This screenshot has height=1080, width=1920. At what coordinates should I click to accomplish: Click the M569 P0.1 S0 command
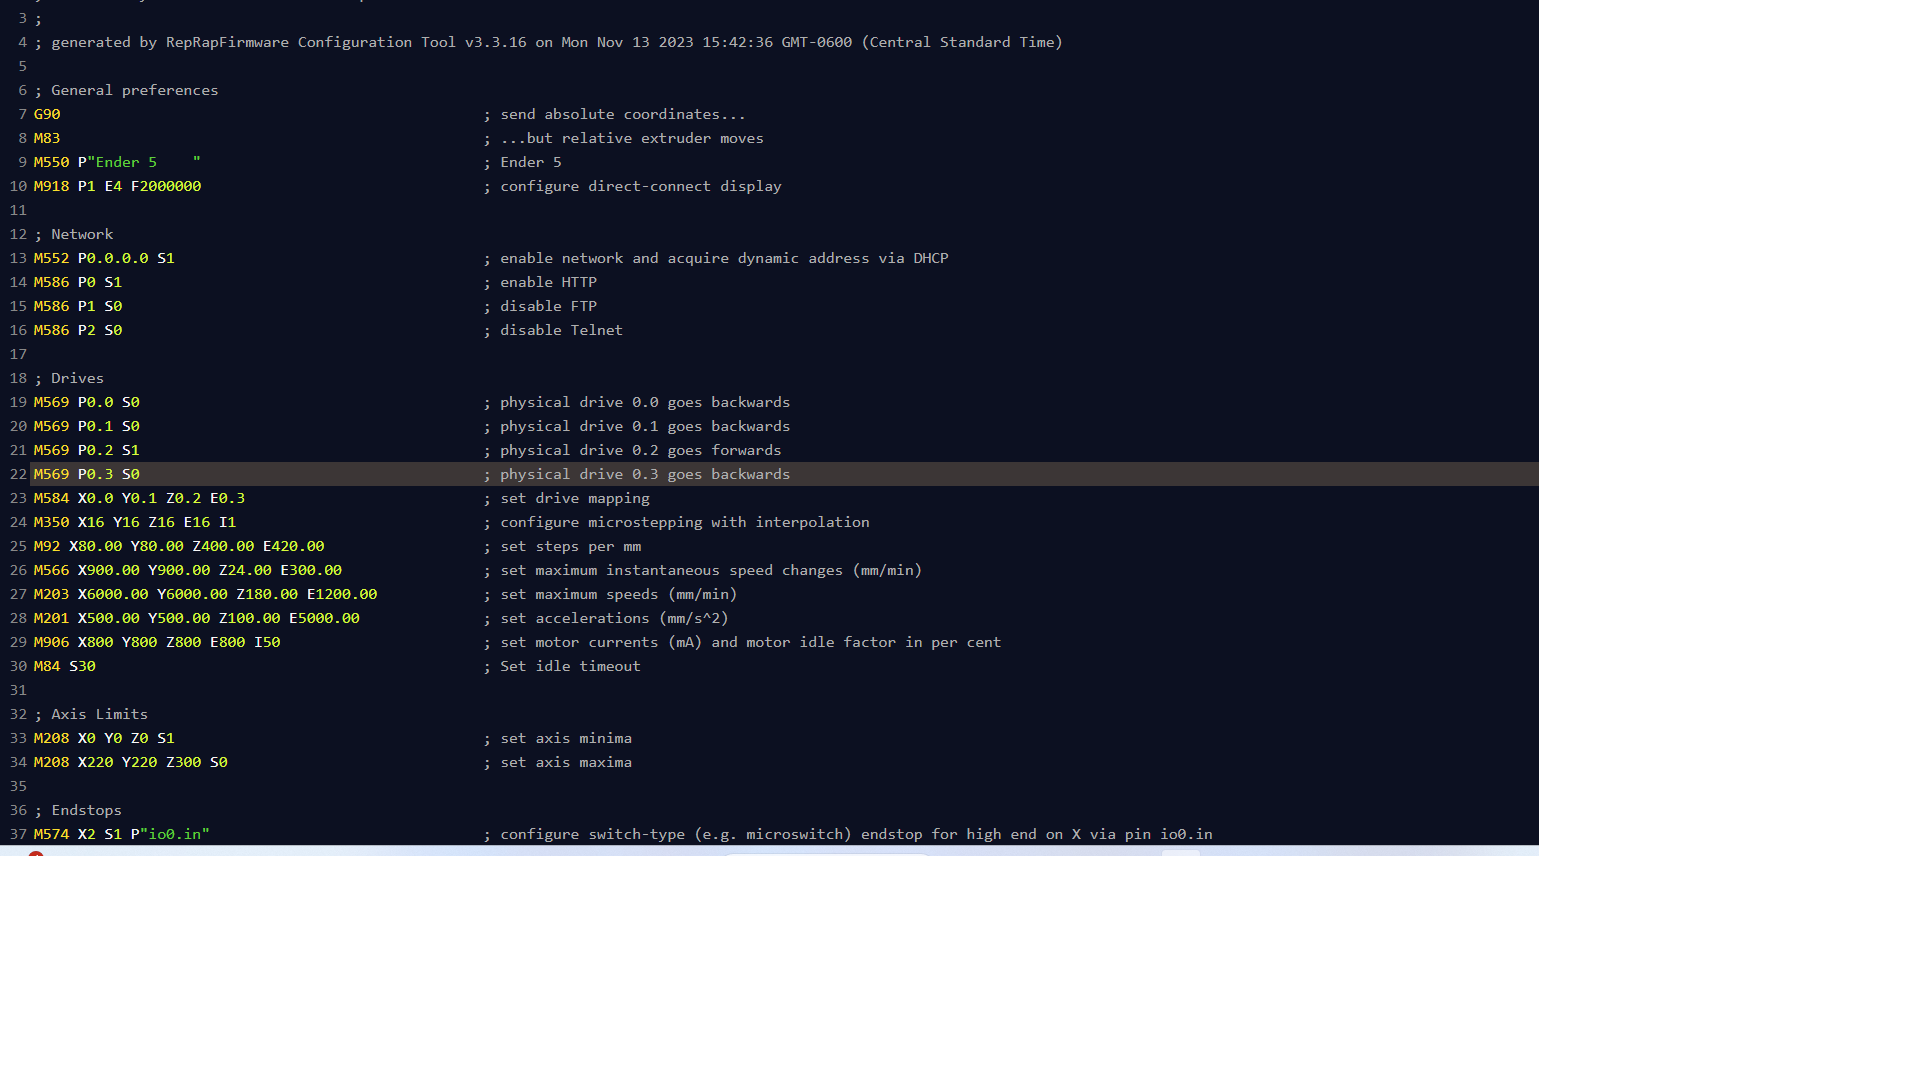(x=87, y=426)
